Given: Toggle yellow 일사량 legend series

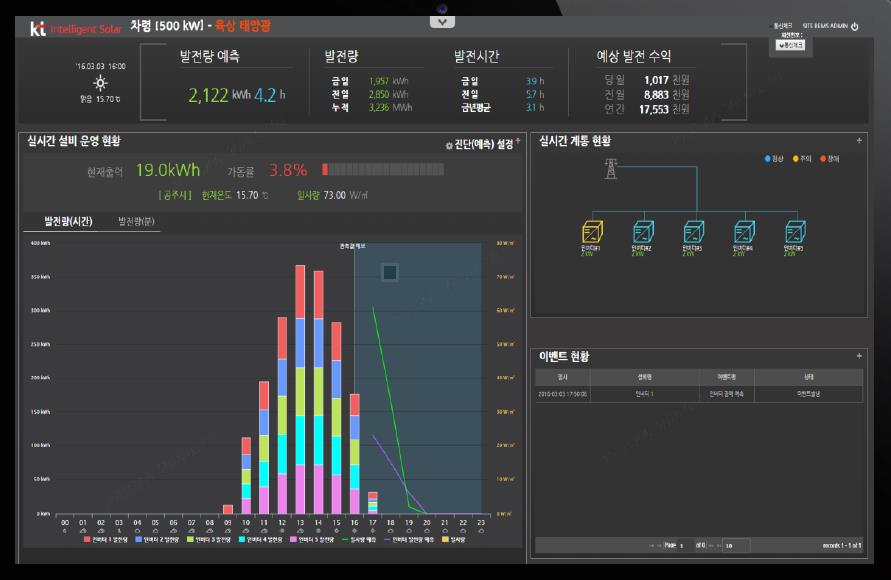Looking at the screenshot, I should click(x=454, y=539).
